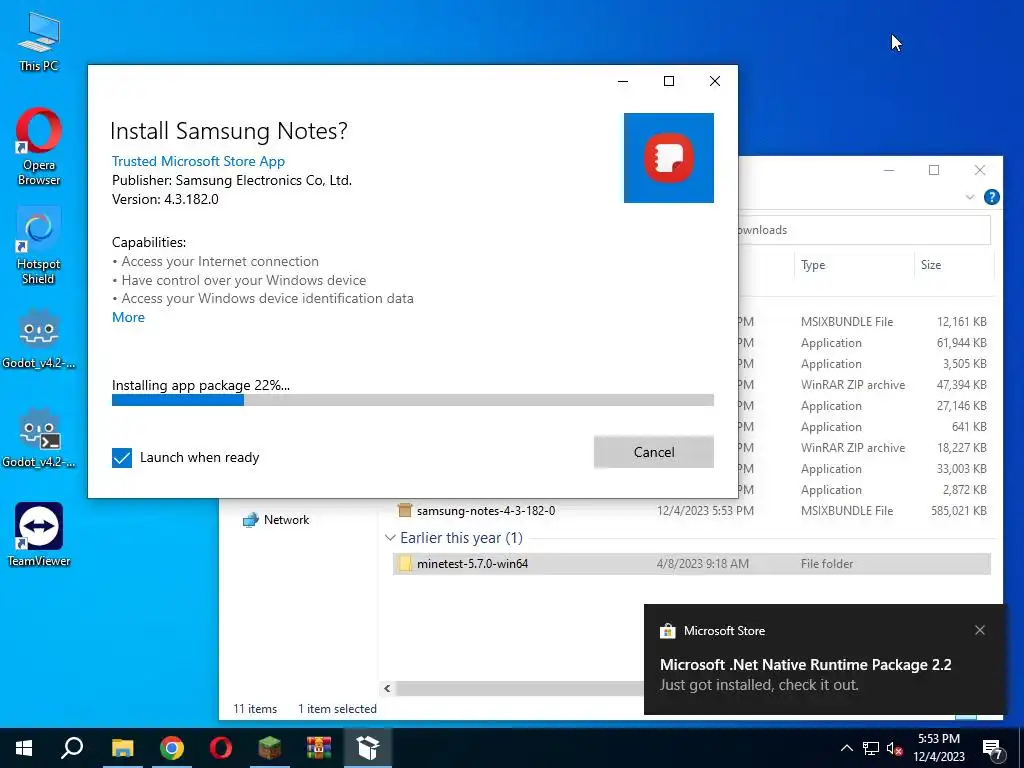Click the muted volume tray icon
1024x768 pixels.
point(895,748)
